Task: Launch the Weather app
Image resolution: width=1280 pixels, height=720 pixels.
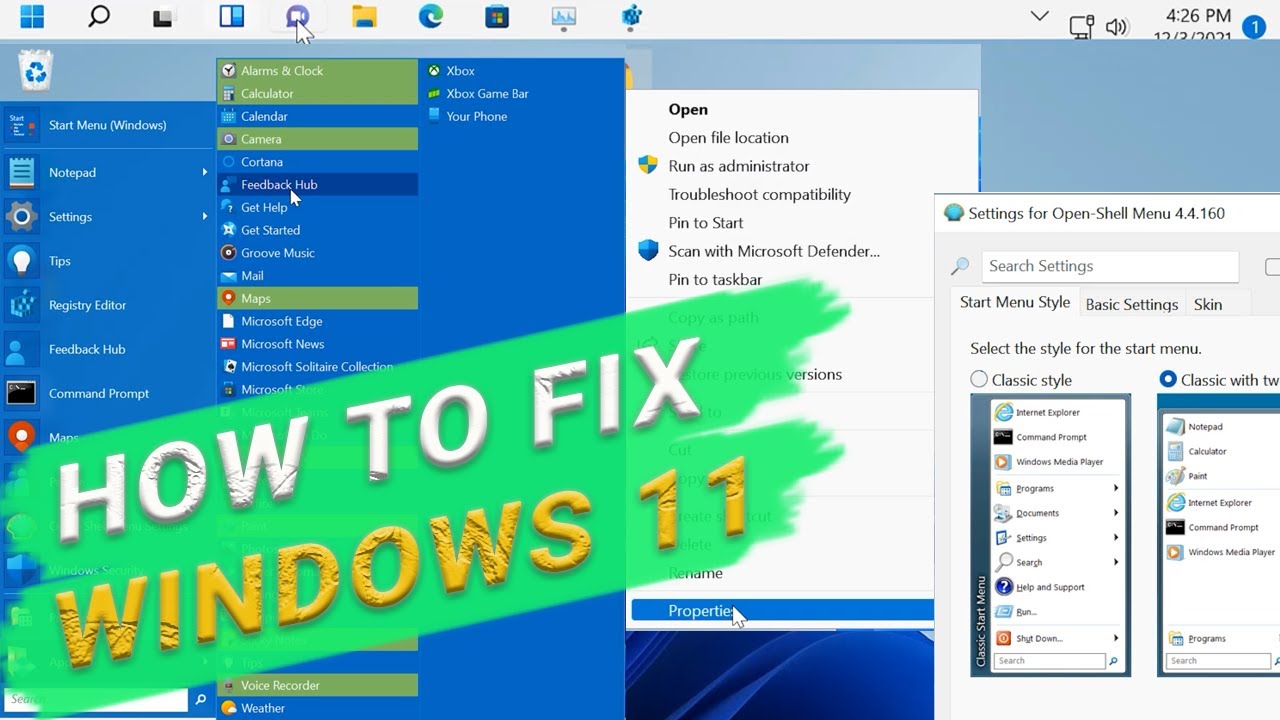Action: (318, 708)
